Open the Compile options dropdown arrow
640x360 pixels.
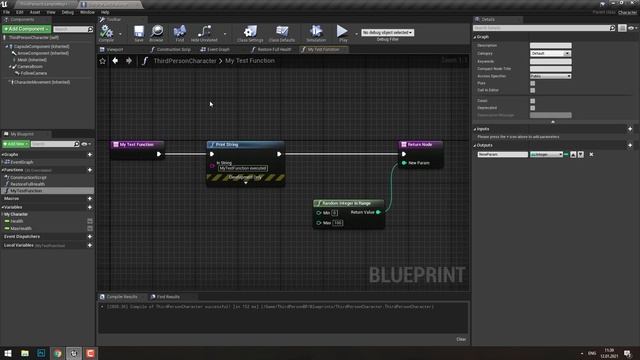(120, 34)
